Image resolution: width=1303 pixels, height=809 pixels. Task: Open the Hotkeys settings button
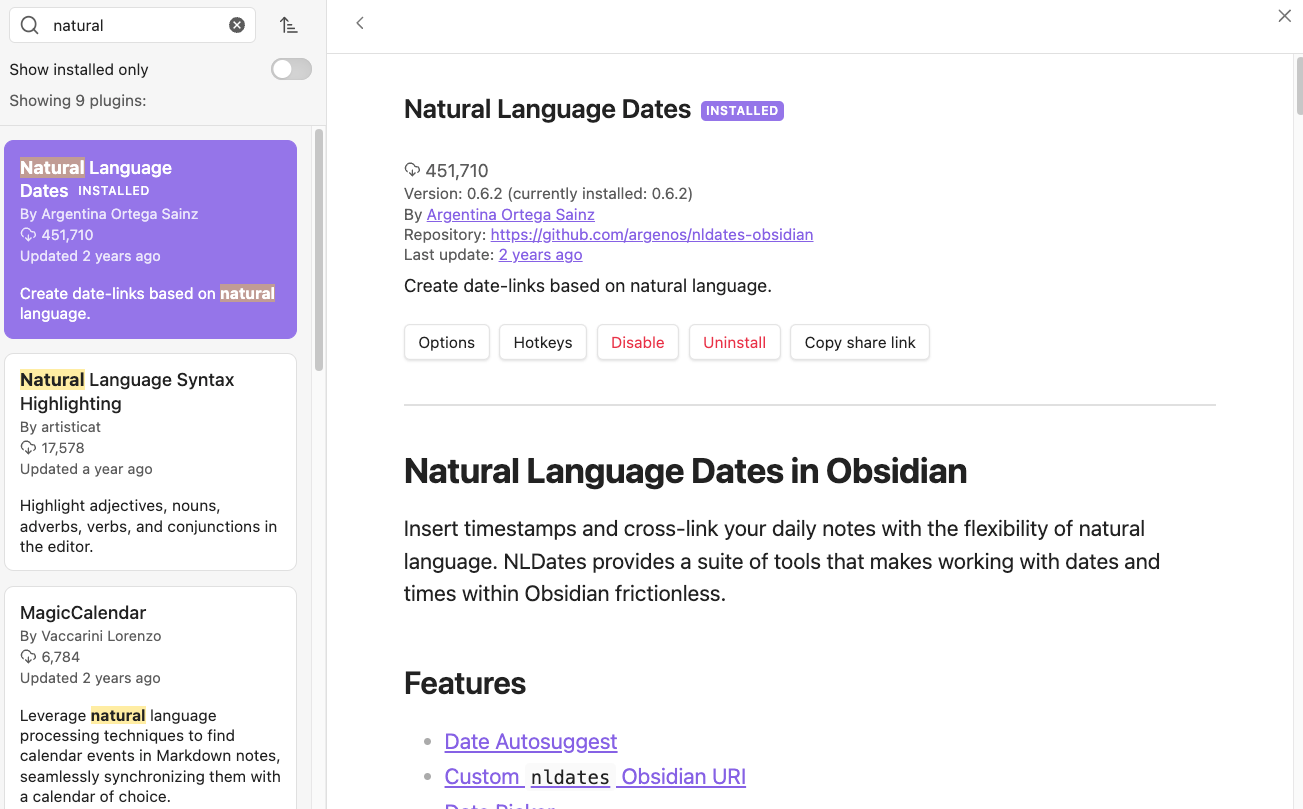coord(542,342)
